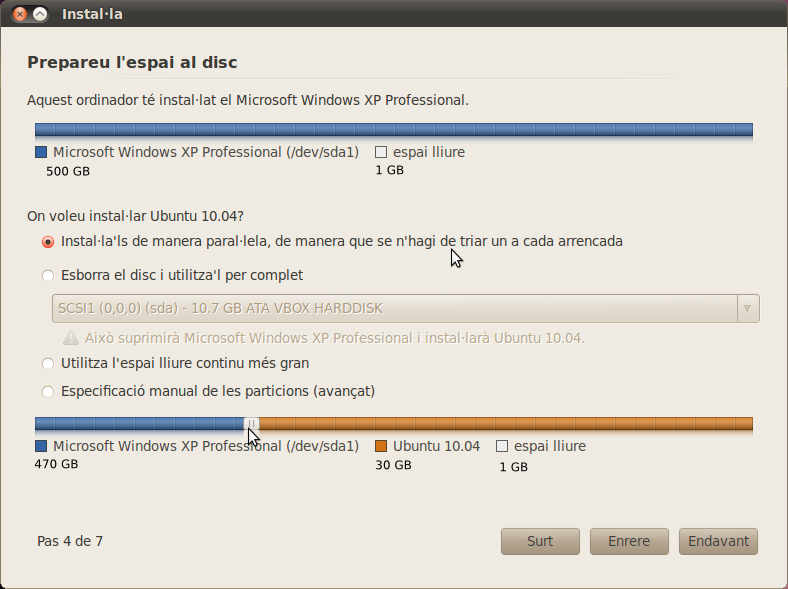The height and width of the screenshot is (589, 788).
Task: Click the Endavant button to continue
Action: pyautogui.click(x=718, y=541)
